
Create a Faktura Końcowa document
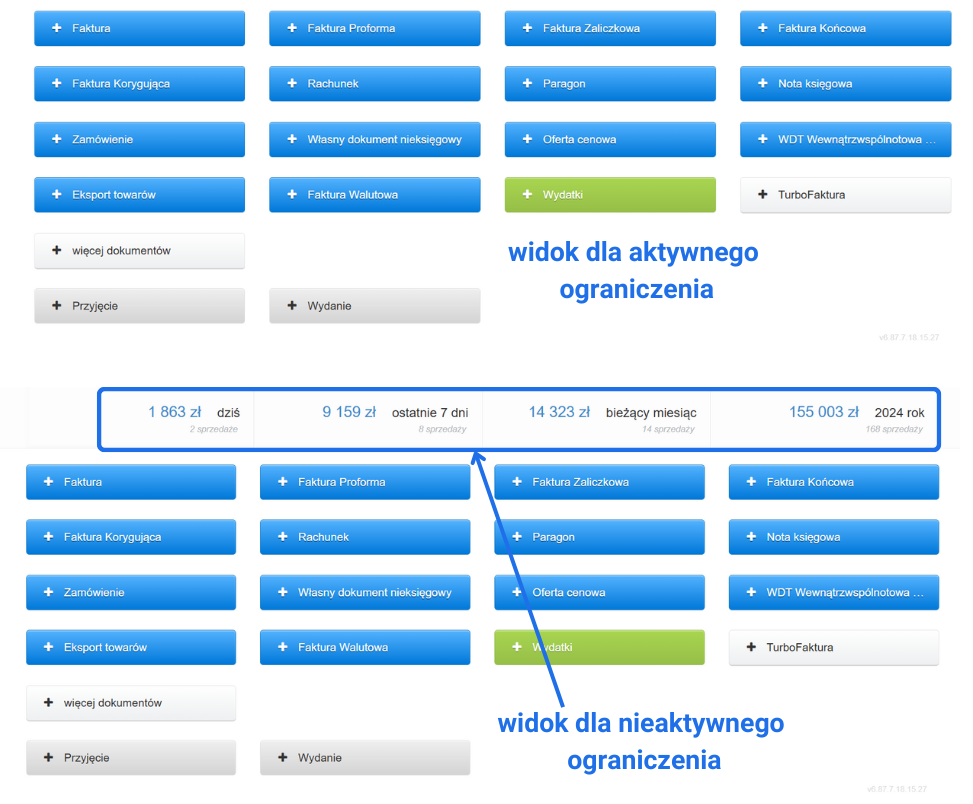coord(845,28)
